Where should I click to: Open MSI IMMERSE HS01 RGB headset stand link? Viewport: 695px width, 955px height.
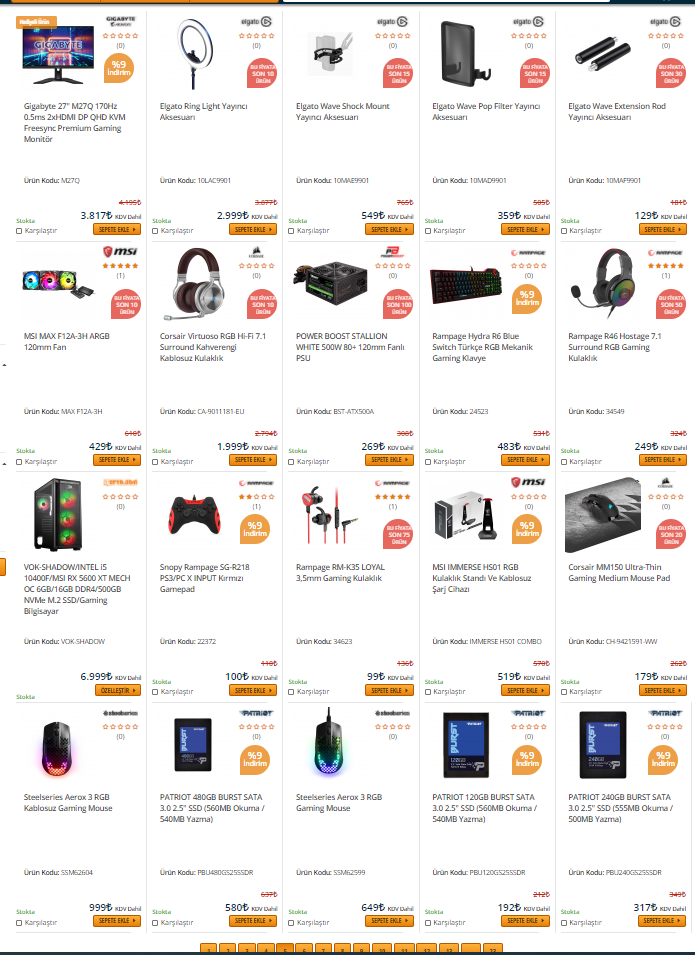(482, 578)
